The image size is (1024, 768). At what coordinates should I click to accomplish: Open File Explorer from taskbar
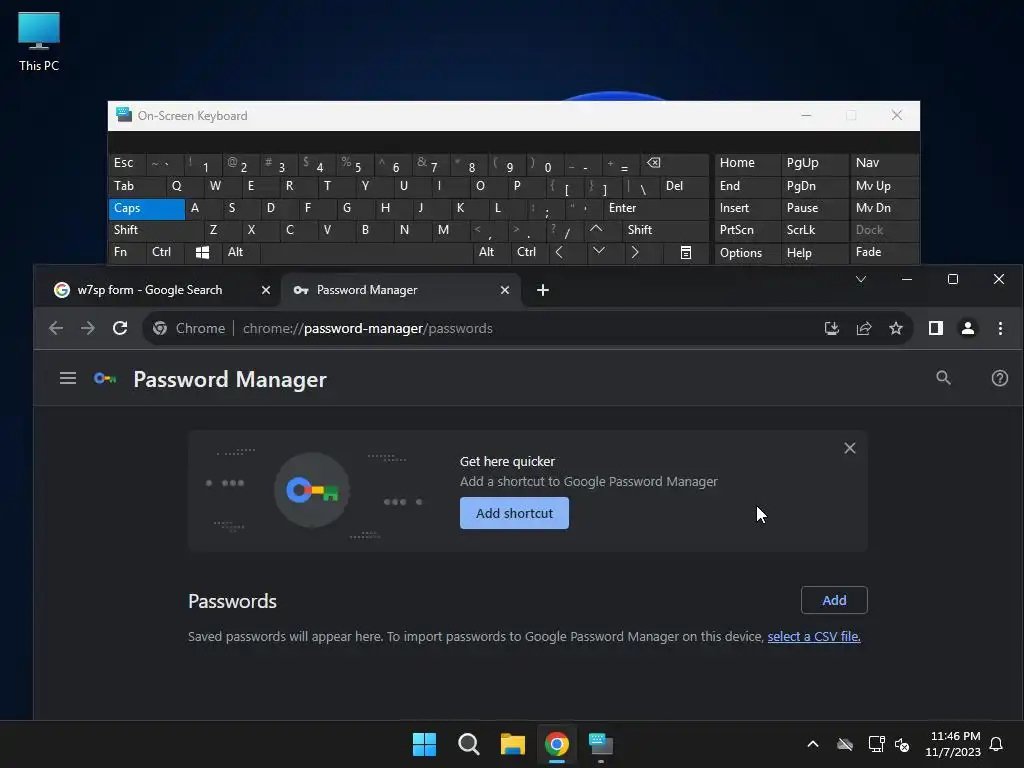tap(513, 744)
